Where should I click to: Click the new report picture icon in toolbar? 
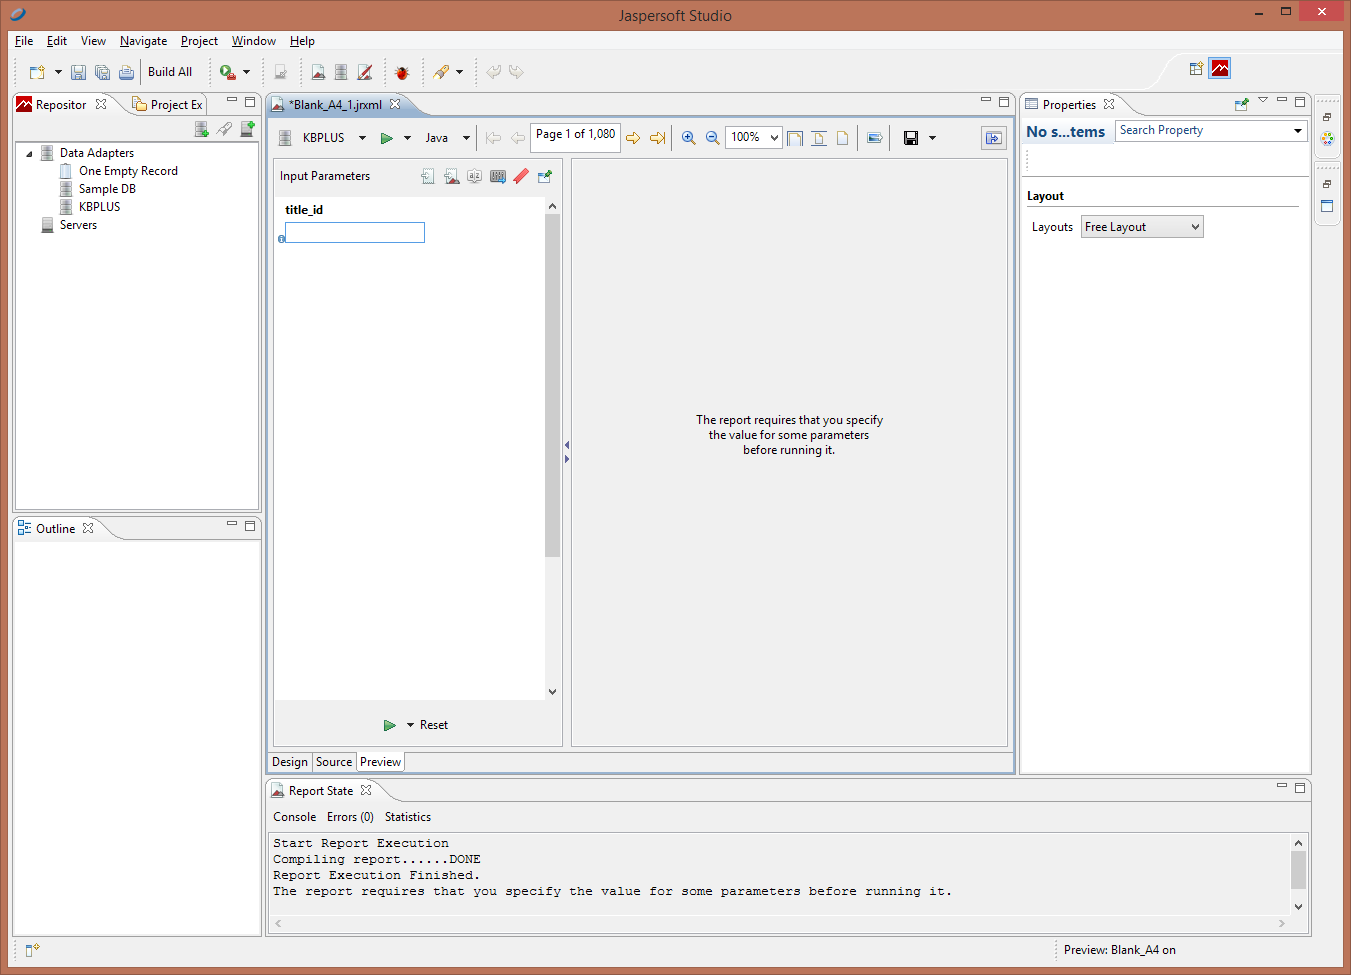(318, 72)
